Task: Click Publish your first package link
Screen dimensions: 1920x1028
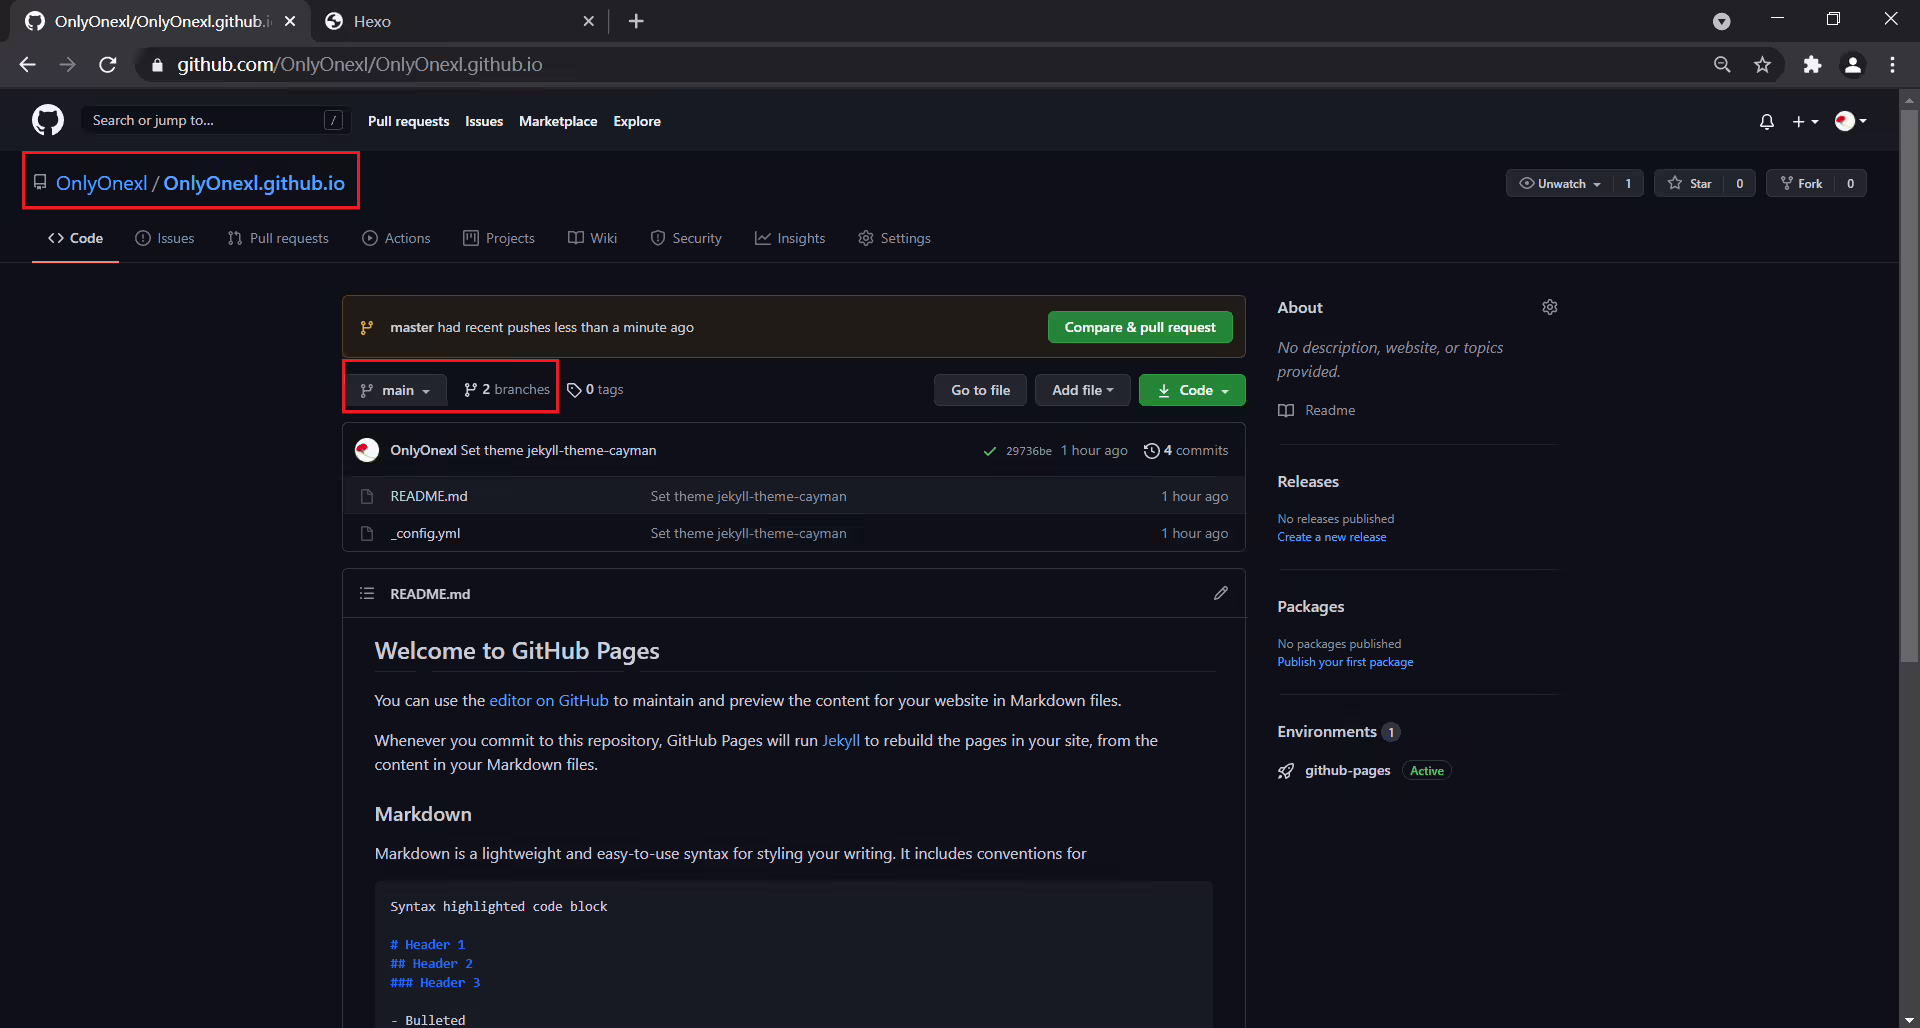Action: click(1345, 662)
